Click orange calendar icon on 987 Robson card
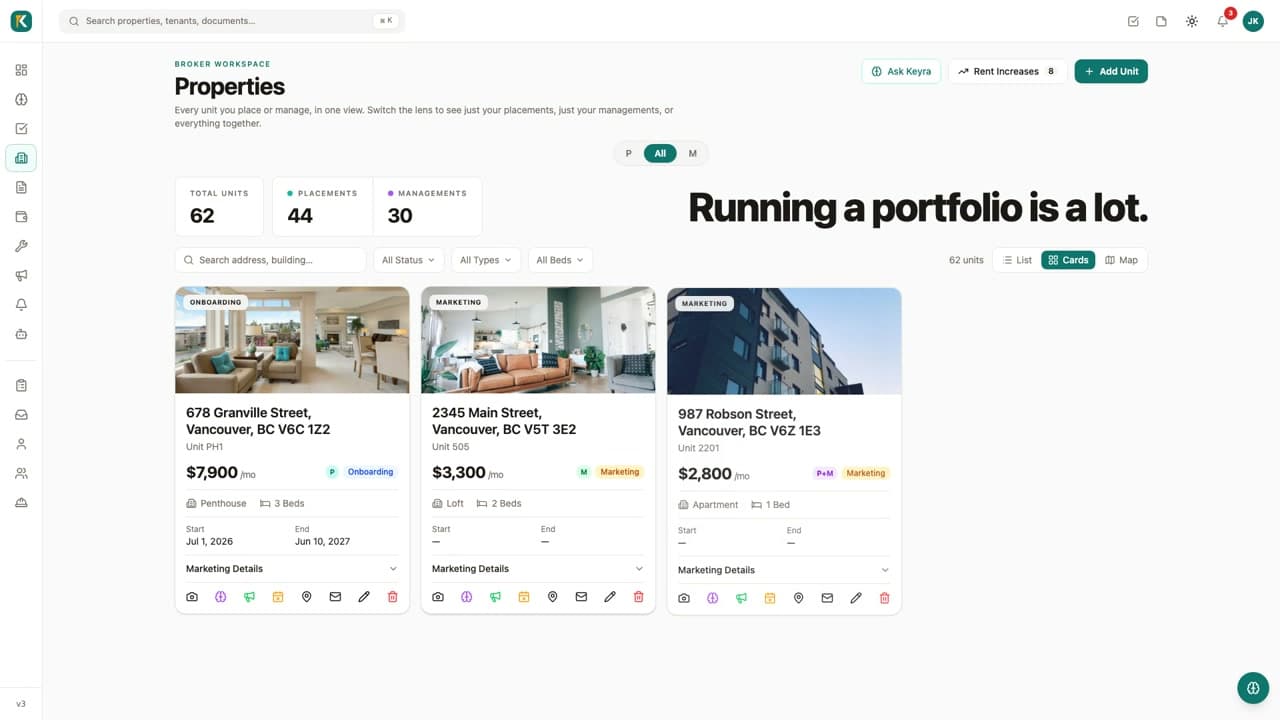The width and height of the screenshot is (1280, 720). [x=770, y=598]
